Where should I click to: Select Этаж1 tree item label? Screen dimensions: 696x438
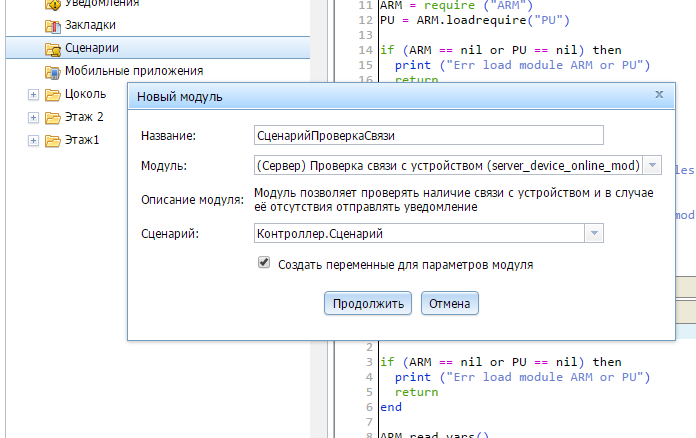click(82, 140)
